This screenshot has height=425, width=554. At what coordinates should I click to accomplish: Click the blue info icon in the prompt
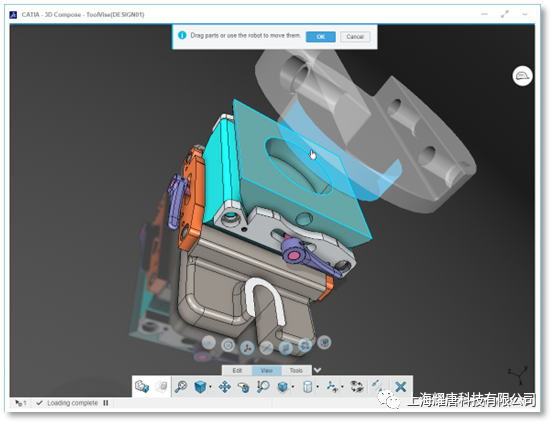[x=182, y=35]
